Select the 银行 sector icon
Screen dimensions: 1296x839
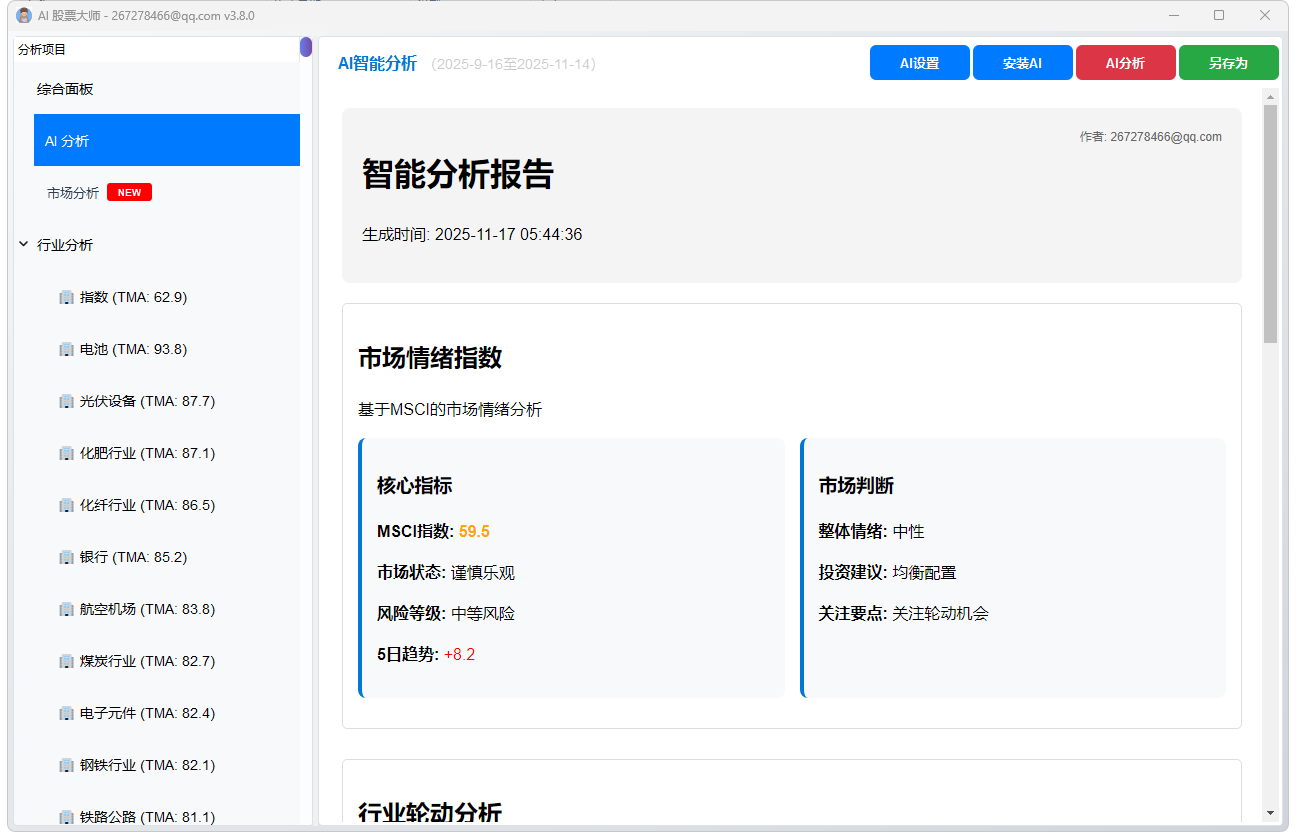click(x=66, y=557)
